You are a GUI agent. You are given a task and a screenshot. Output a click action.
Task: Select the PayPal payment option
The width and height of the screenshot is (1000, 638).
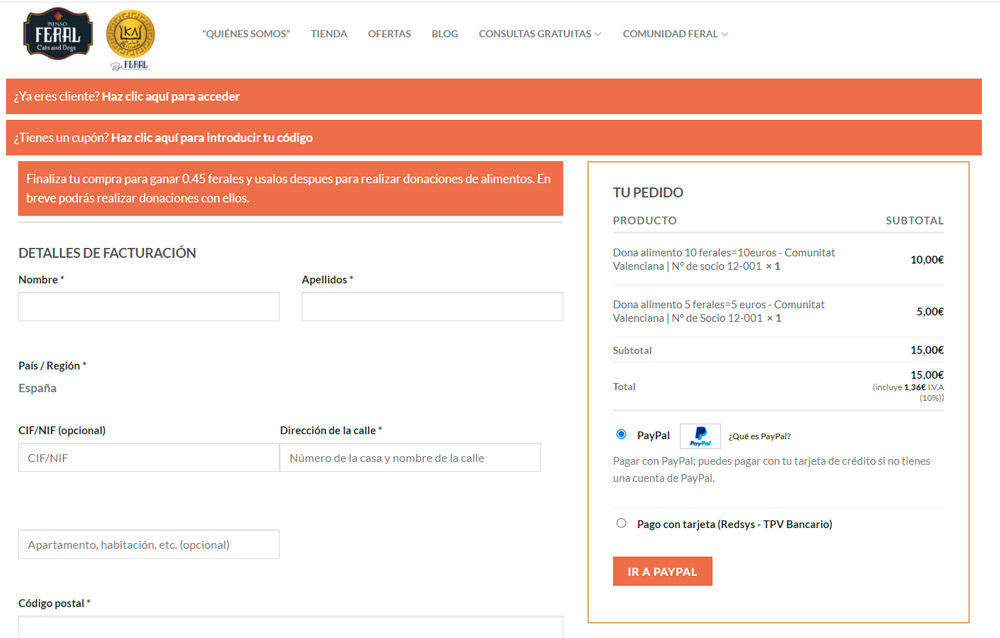(x=622, y=435)
